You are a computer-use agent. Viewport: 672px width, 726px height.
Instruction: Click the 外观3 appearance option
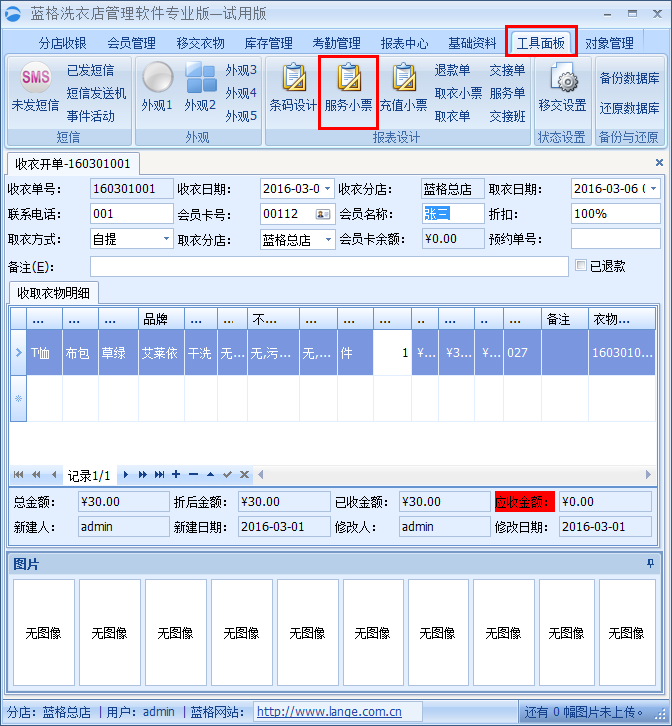[241, 70]
